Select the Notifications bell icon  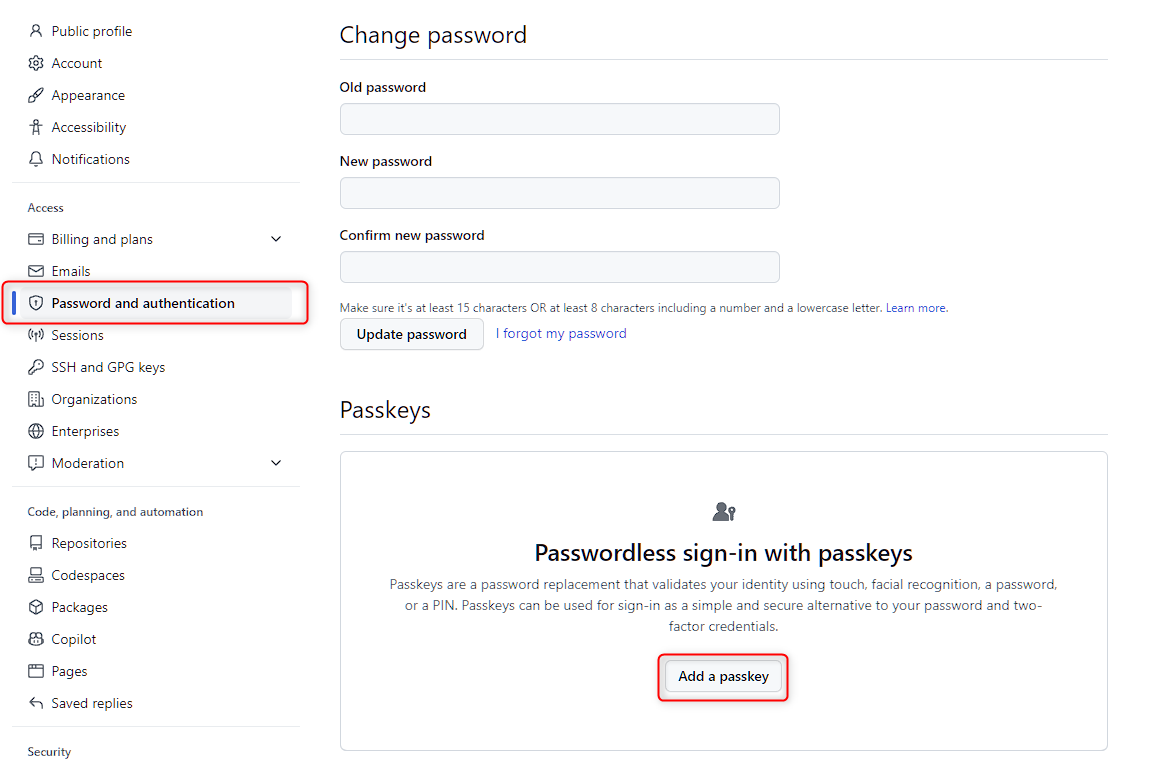pyautogui.click(x=35, y=159)
